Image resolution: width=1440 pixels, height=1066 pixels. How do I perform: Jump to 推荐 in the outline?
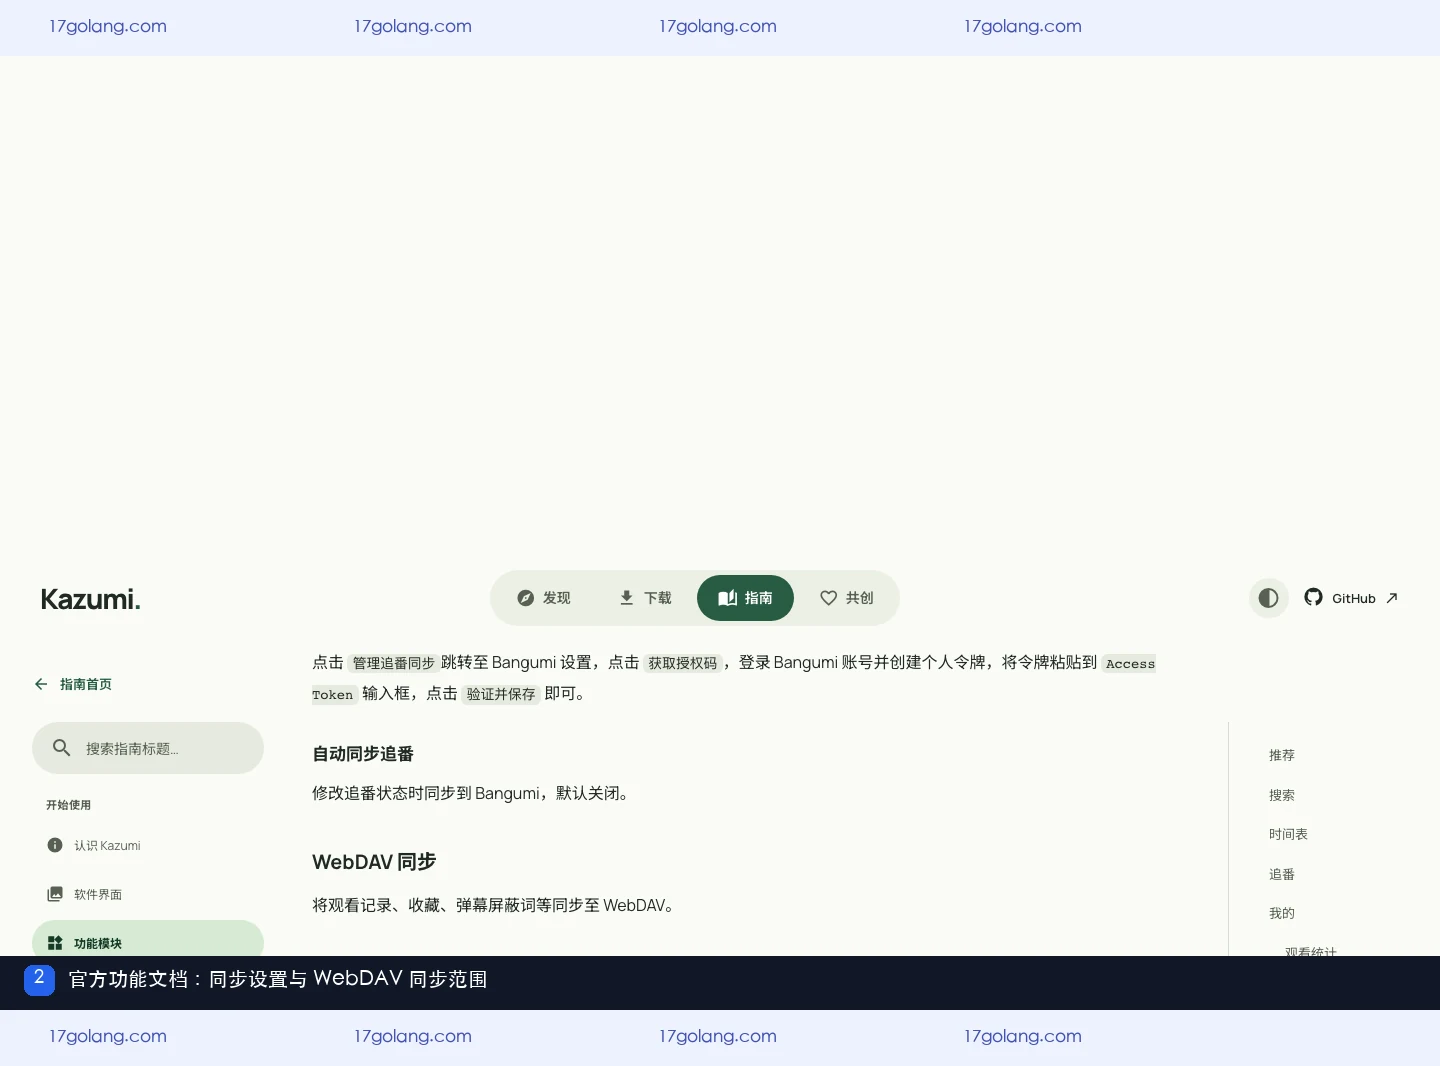[x=1282, y=755]
